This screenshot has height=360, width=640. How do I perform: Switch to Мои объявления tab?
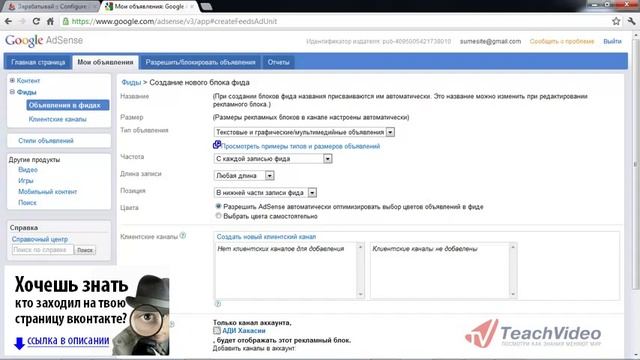point(105,62)
